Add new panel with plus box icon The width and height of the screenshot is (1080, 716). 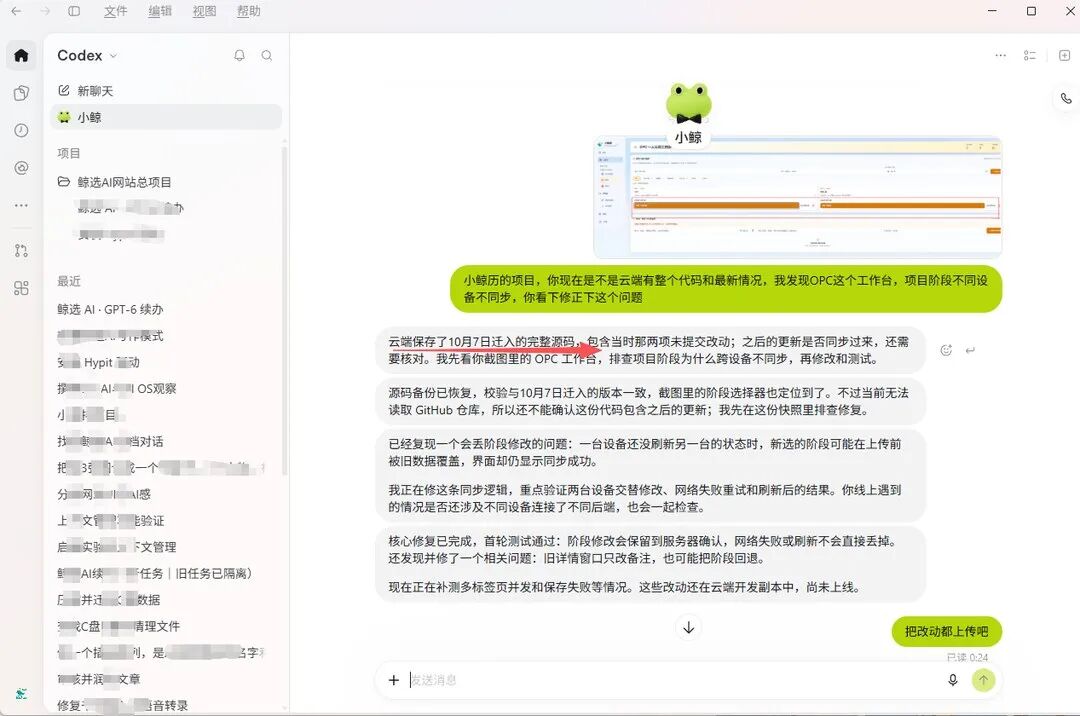tap(1064, 55)
